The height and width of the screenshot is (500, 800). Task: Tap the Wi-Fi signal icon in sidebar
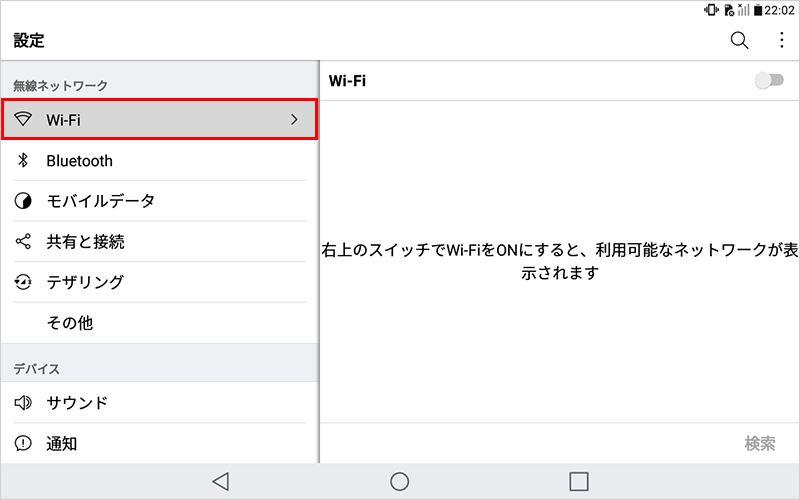click(23, 119)
